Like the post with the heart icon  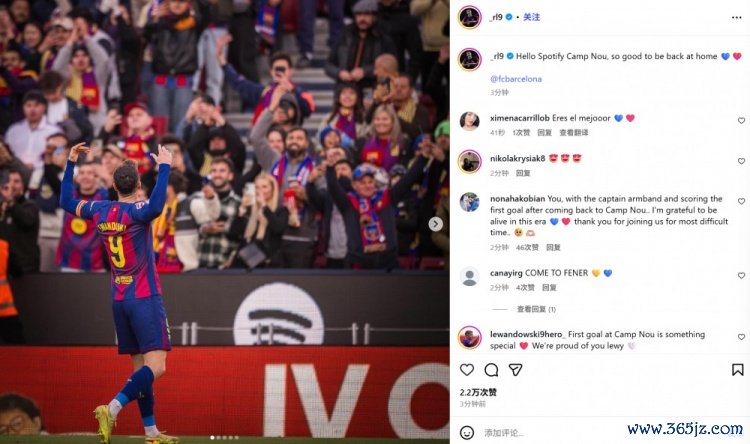pos(467,369)
